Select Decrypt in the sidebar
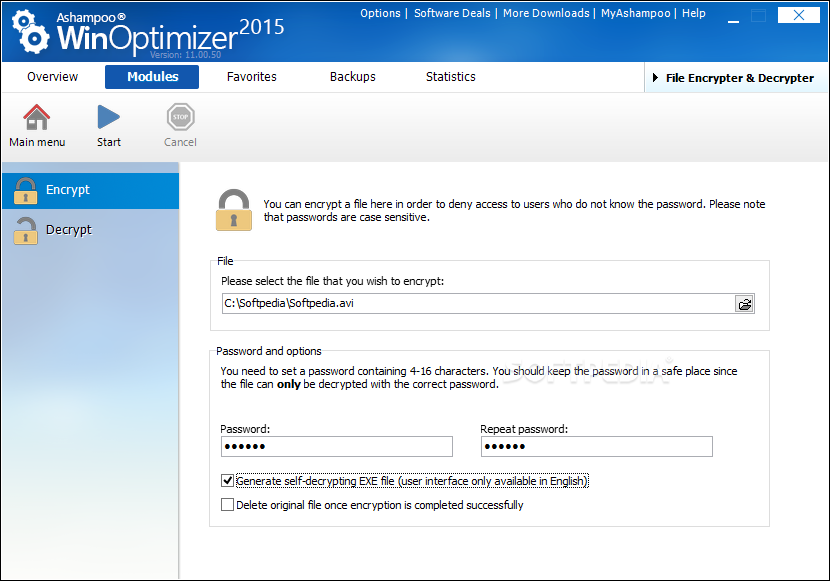The image size is (830, 581). pos(91,230)
